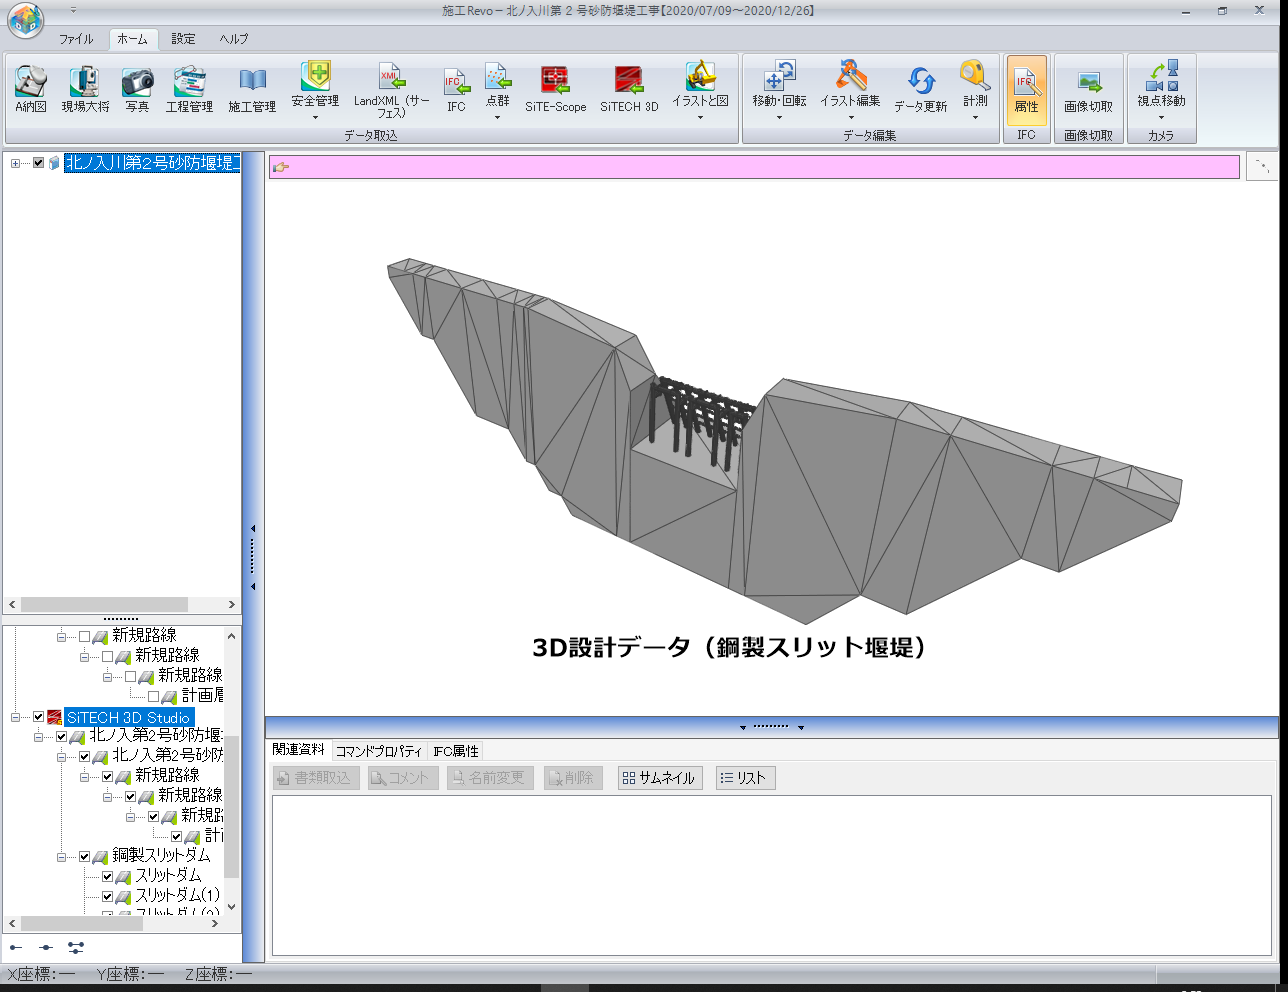The height and width of the screenshot is (992, 1288).
Task: Toggle the IFC 属性 attribute button
Action: [1026, 90]
